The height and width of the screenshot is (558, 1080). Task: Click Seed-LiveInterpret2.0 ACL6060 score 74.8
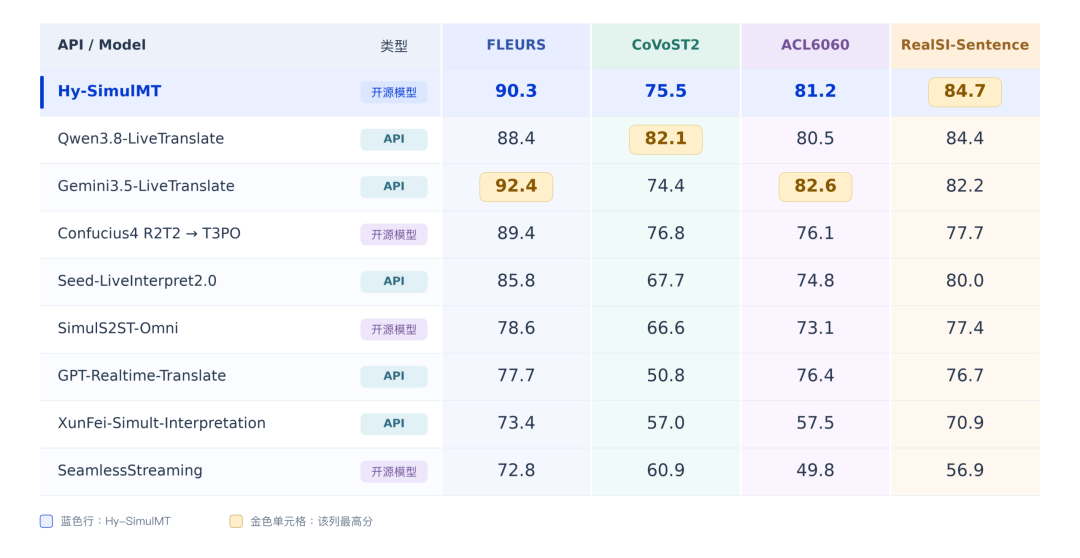(x=815, y=281)
